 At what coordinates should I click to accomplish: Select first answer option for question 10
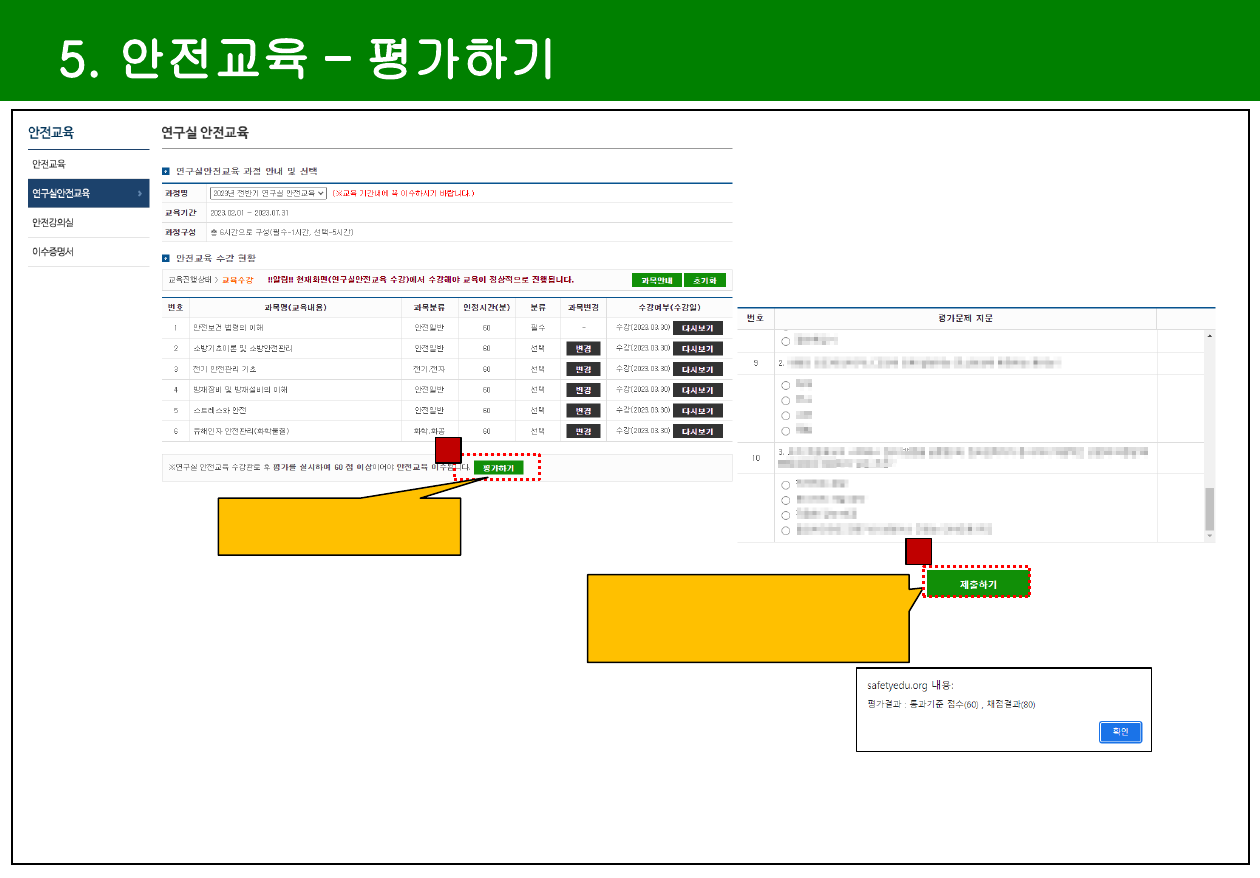tap(786, 485)
